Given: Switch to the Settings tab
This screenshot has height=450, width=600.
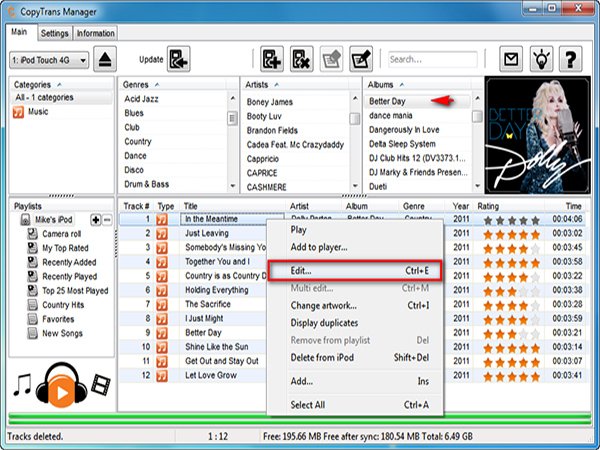Looking at the screenshot, I should click(54, 33).
